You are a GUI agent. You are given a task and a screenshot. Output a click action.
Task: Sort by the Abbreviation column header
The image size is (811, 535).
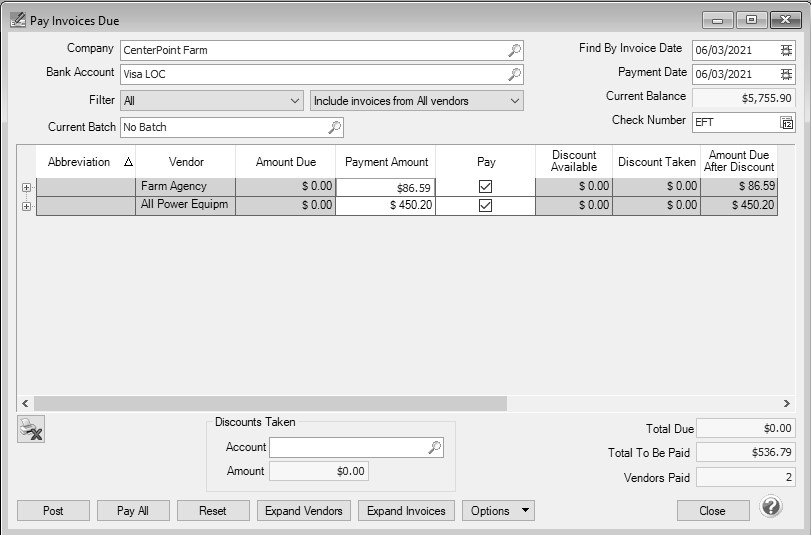coord(80,162)
